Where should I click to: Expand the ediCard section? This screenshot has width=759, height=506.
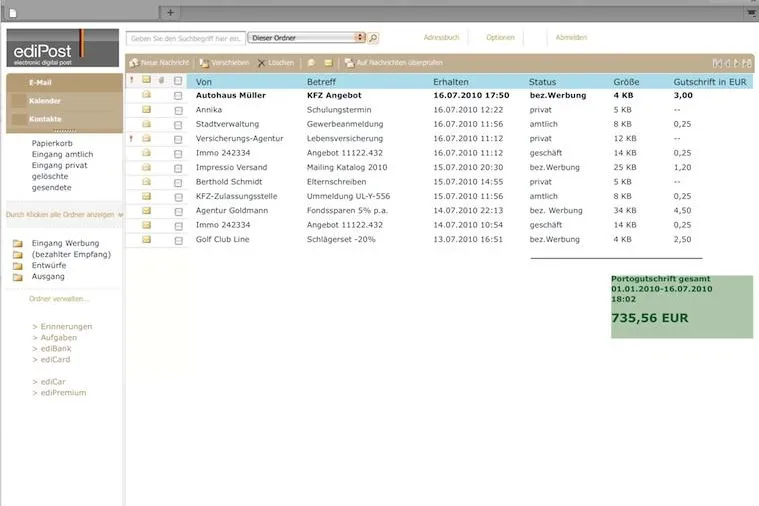(x=51, y=360)
